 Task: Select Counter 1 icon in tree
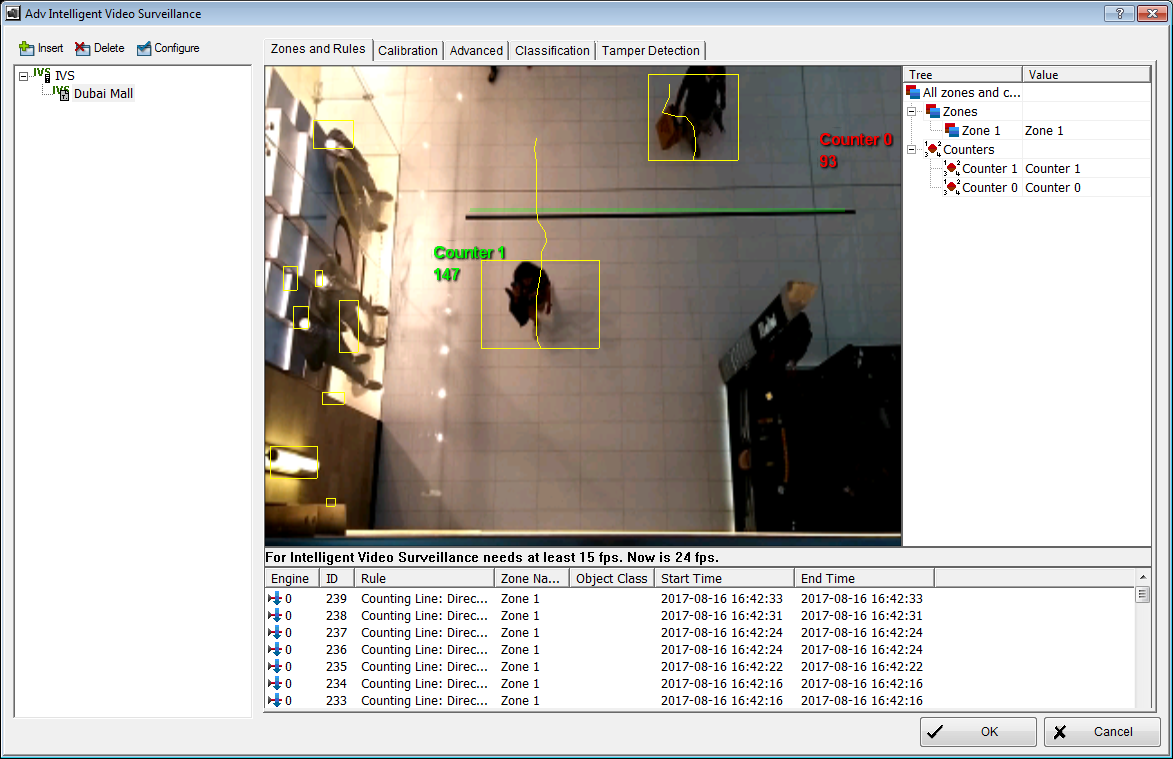pos(951,169)
